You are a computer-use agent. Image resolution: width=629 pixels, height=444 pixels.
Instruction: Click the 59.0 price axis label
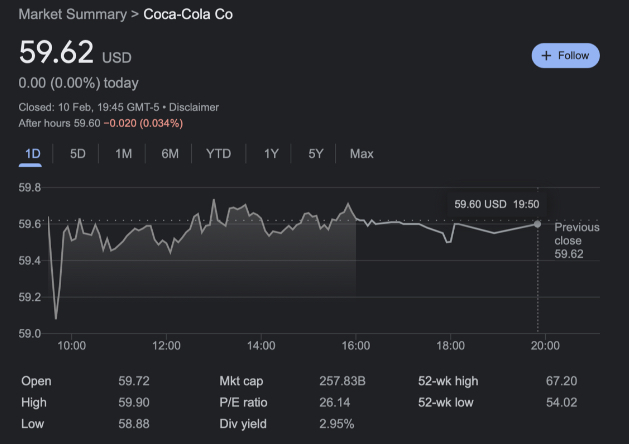point(30,333)
